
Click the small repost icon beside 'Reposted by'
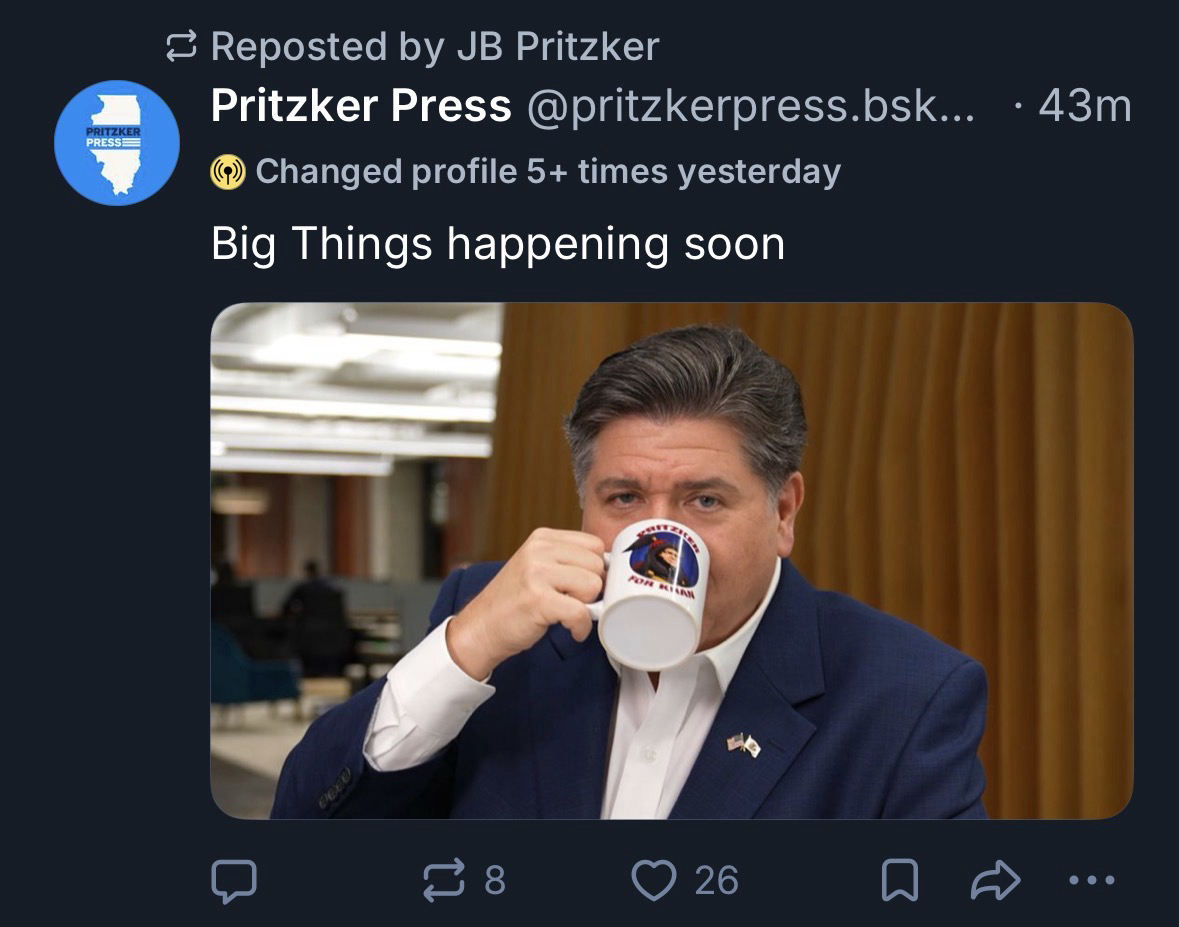(183, 46)
